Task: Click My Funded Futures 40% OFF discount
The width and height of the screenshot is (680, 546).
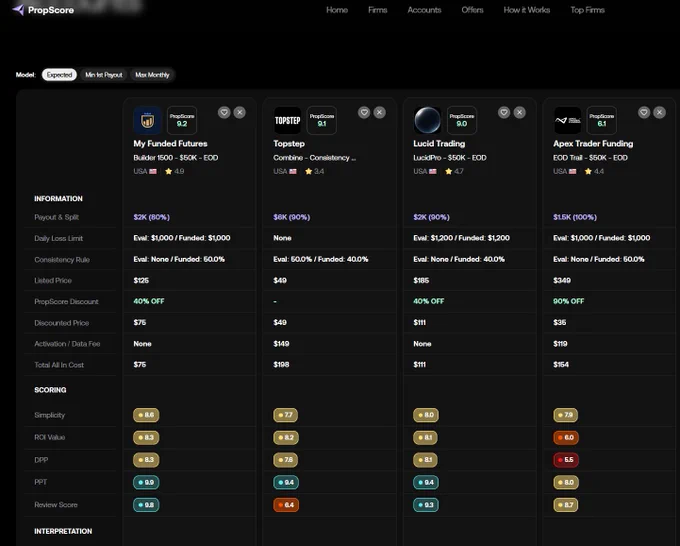Action: (149, 301)
